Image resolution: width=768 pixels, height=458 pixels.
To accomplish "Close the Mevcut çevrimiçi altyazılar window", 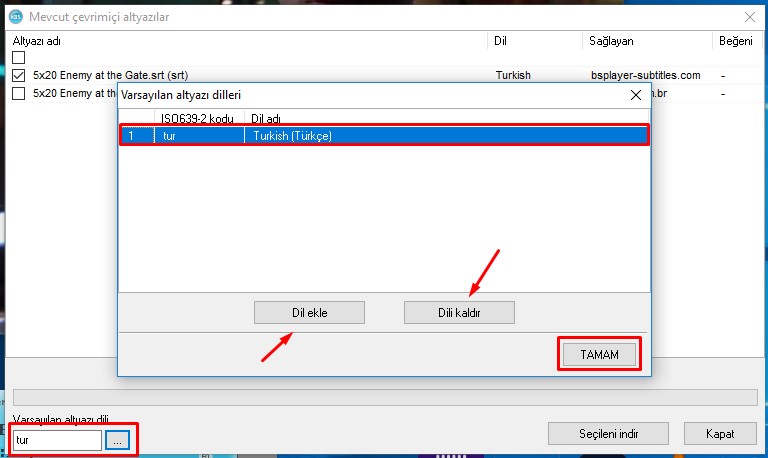I will tap(749, 15).
